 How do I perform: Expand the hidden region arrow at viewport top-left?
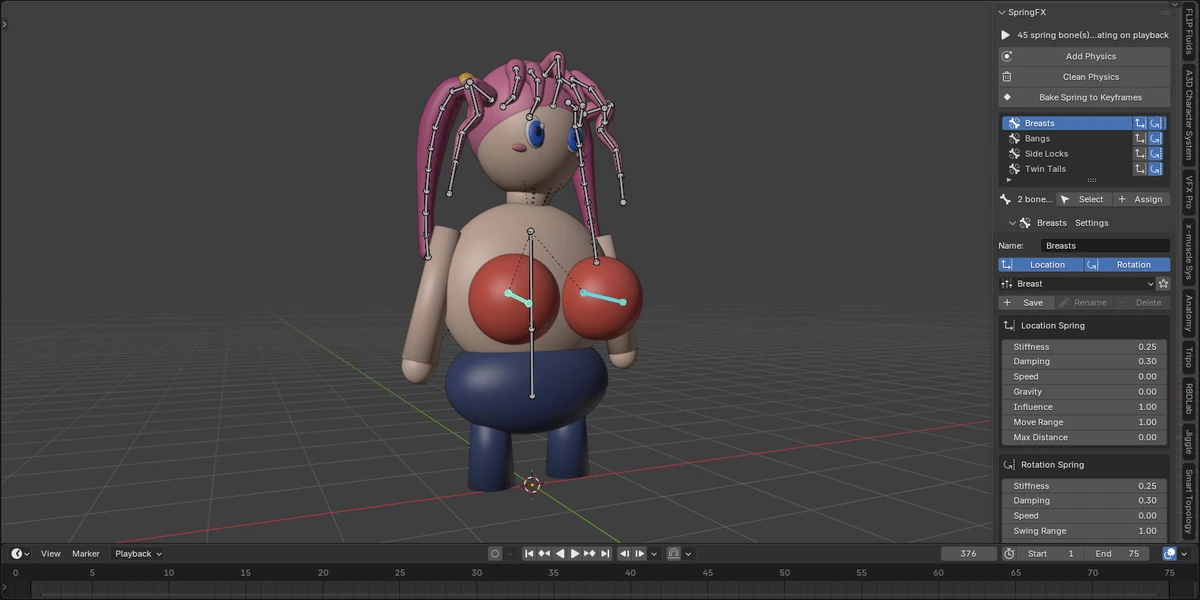[4, 22]
